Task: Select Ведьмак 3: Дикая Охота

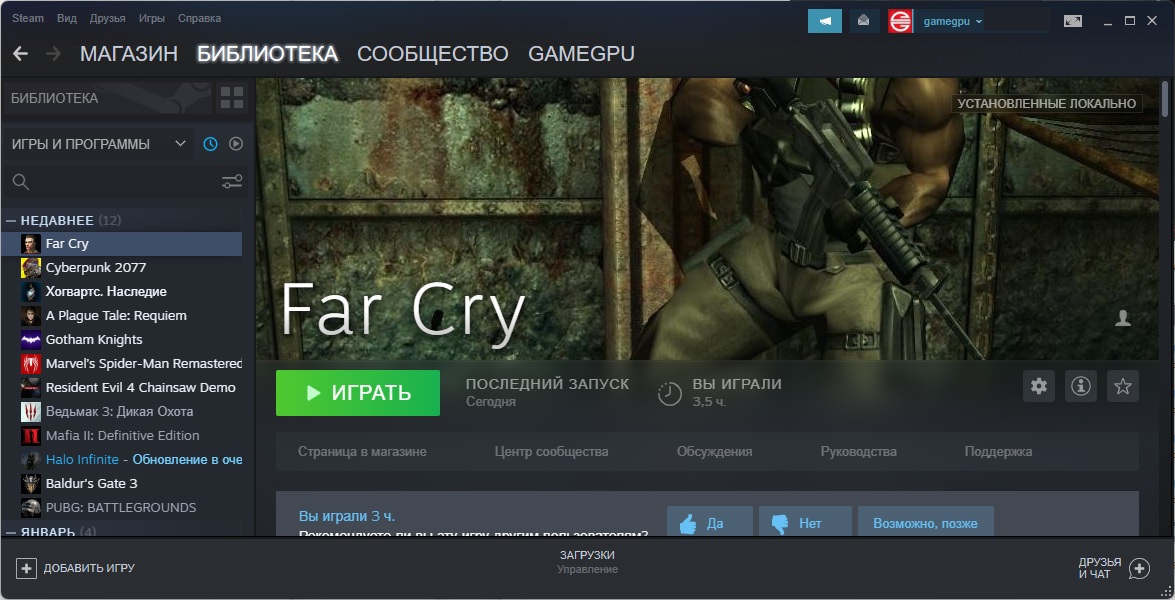Action: (122, 411)
